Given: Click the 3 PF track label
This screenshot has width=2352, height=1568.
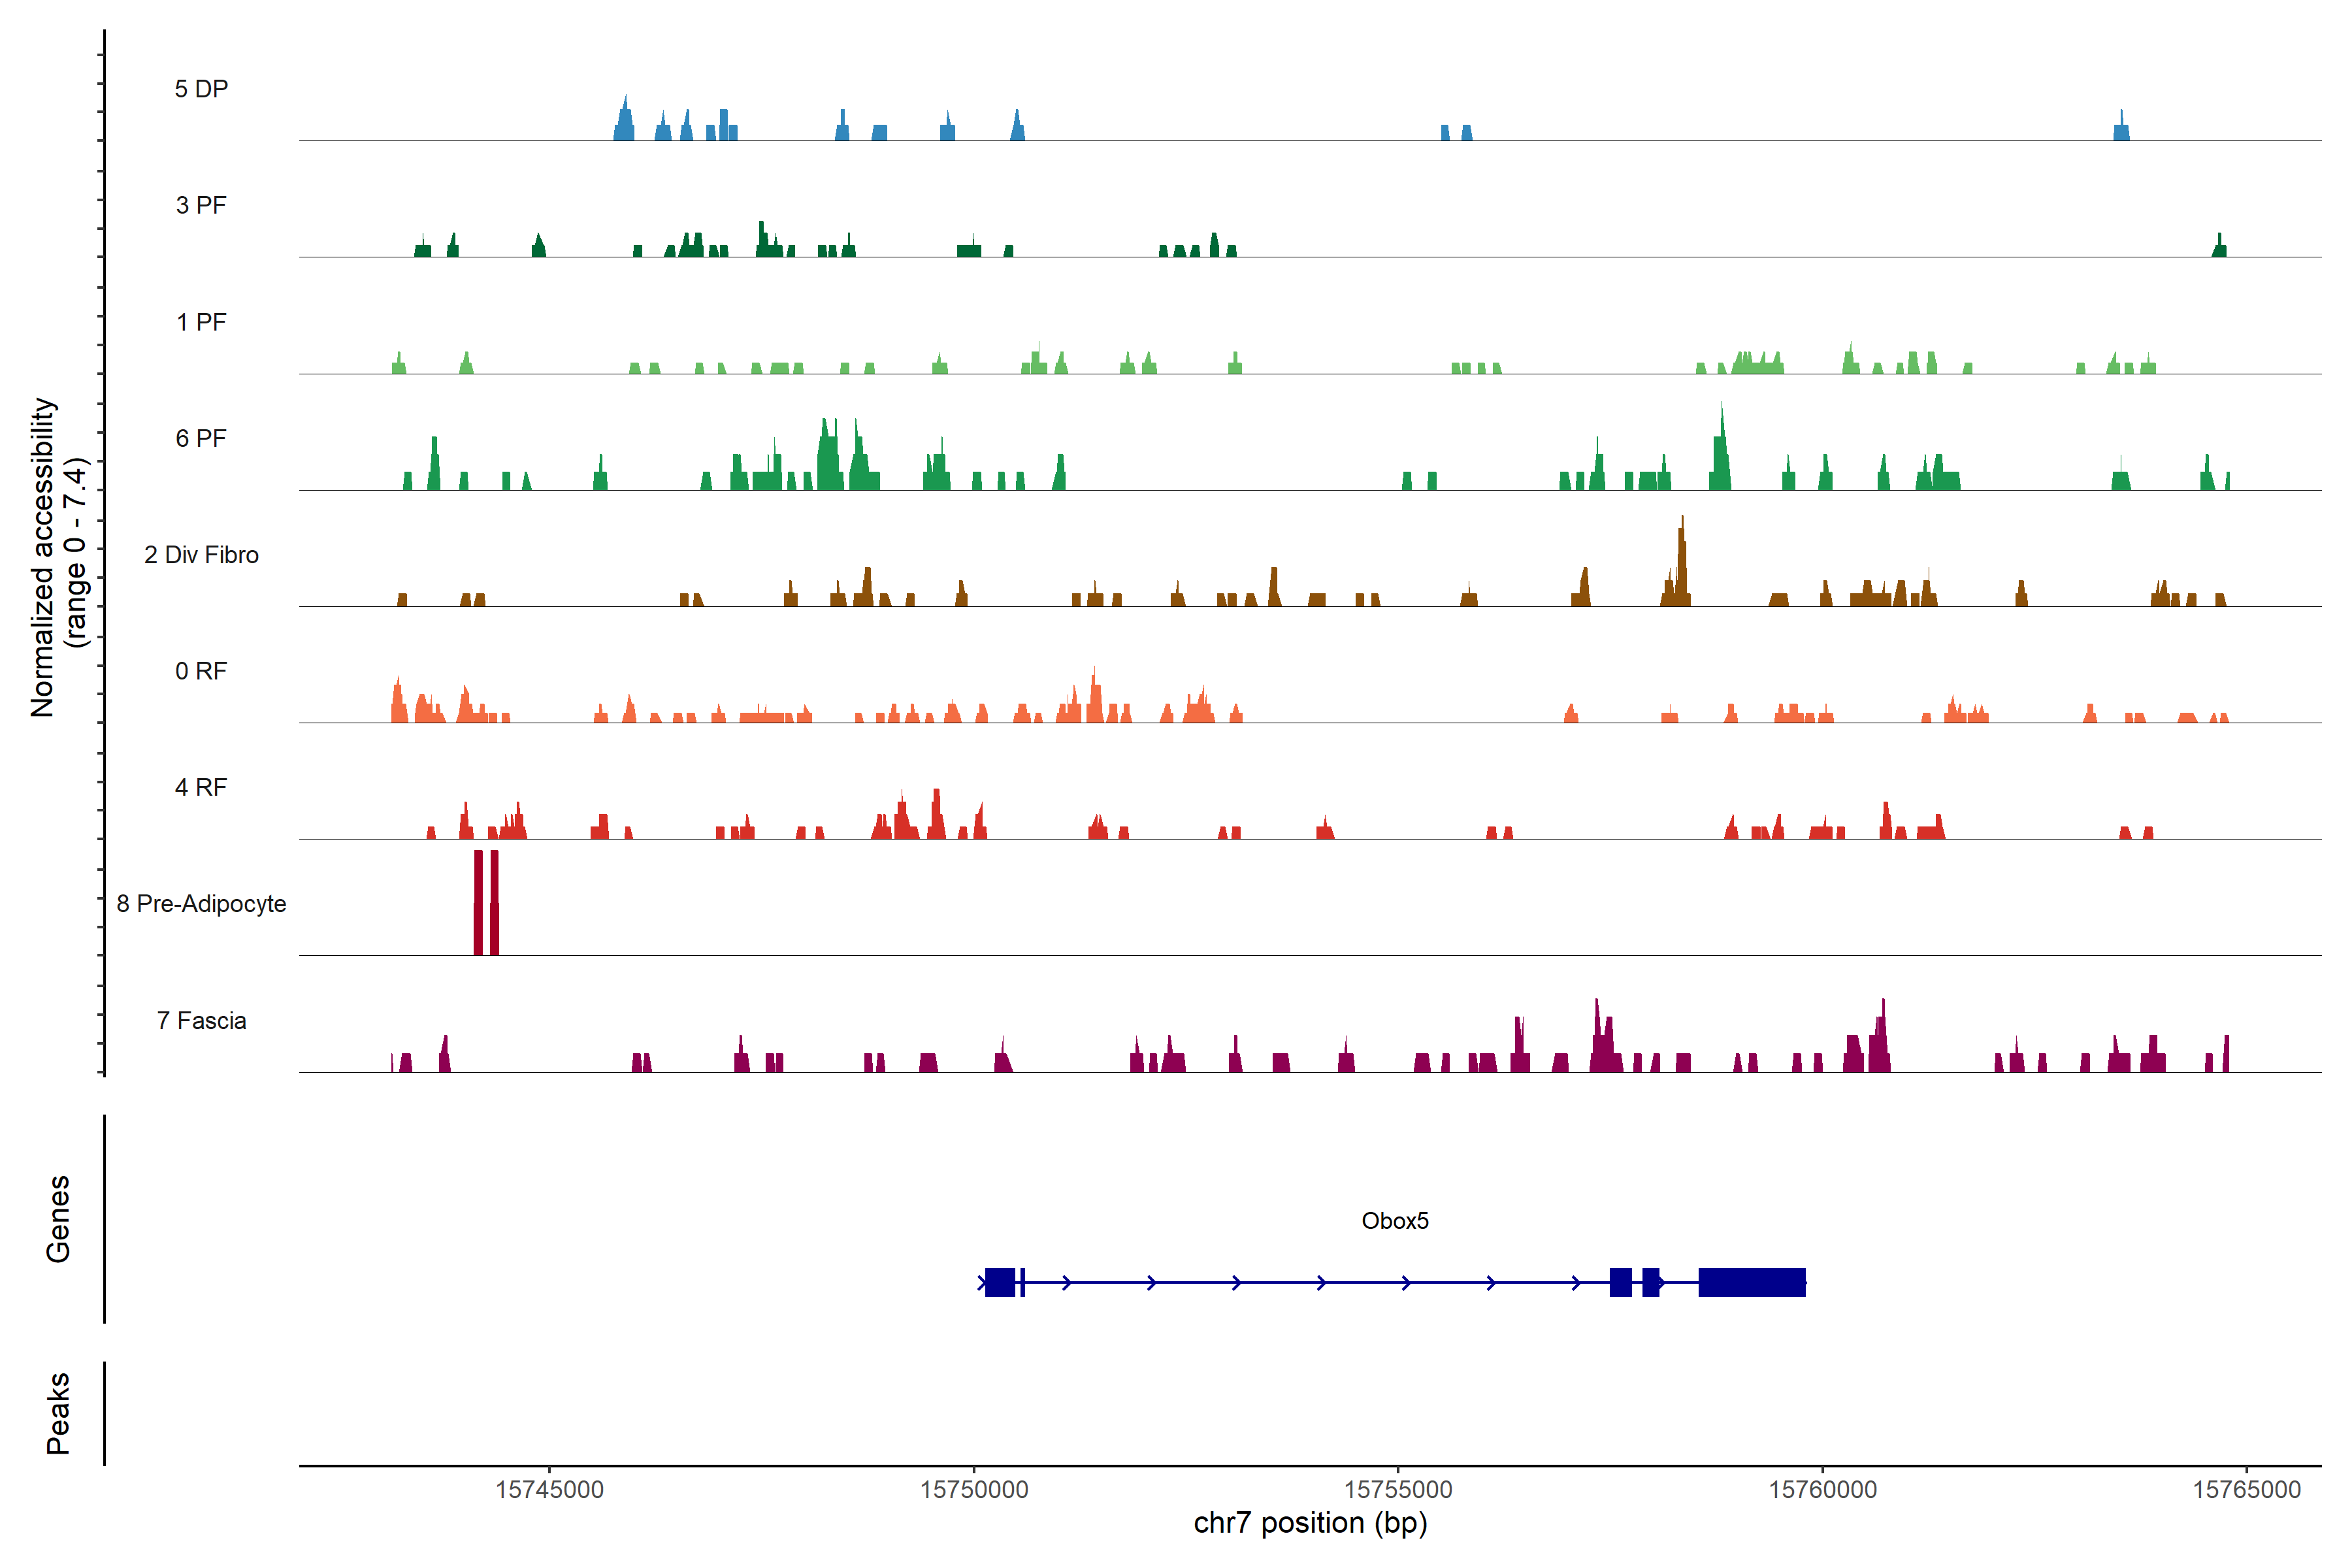Looking at the screenshot, I should [201, 205].
